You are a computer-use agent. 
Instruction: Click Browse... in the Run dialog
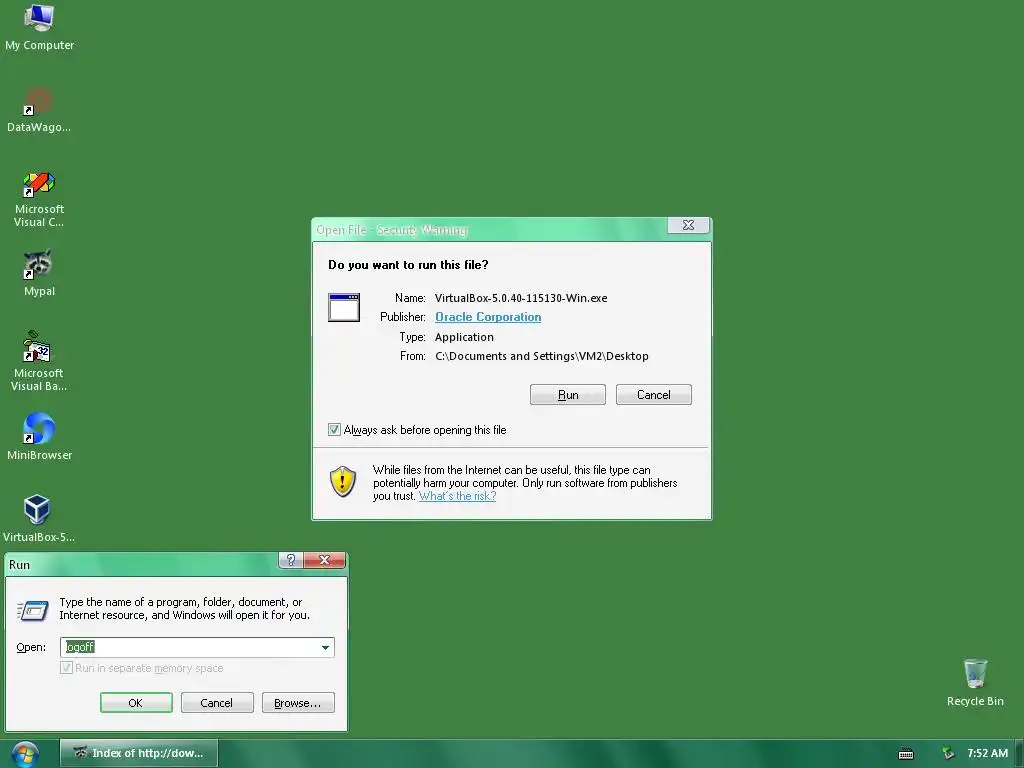coord(298,703)
